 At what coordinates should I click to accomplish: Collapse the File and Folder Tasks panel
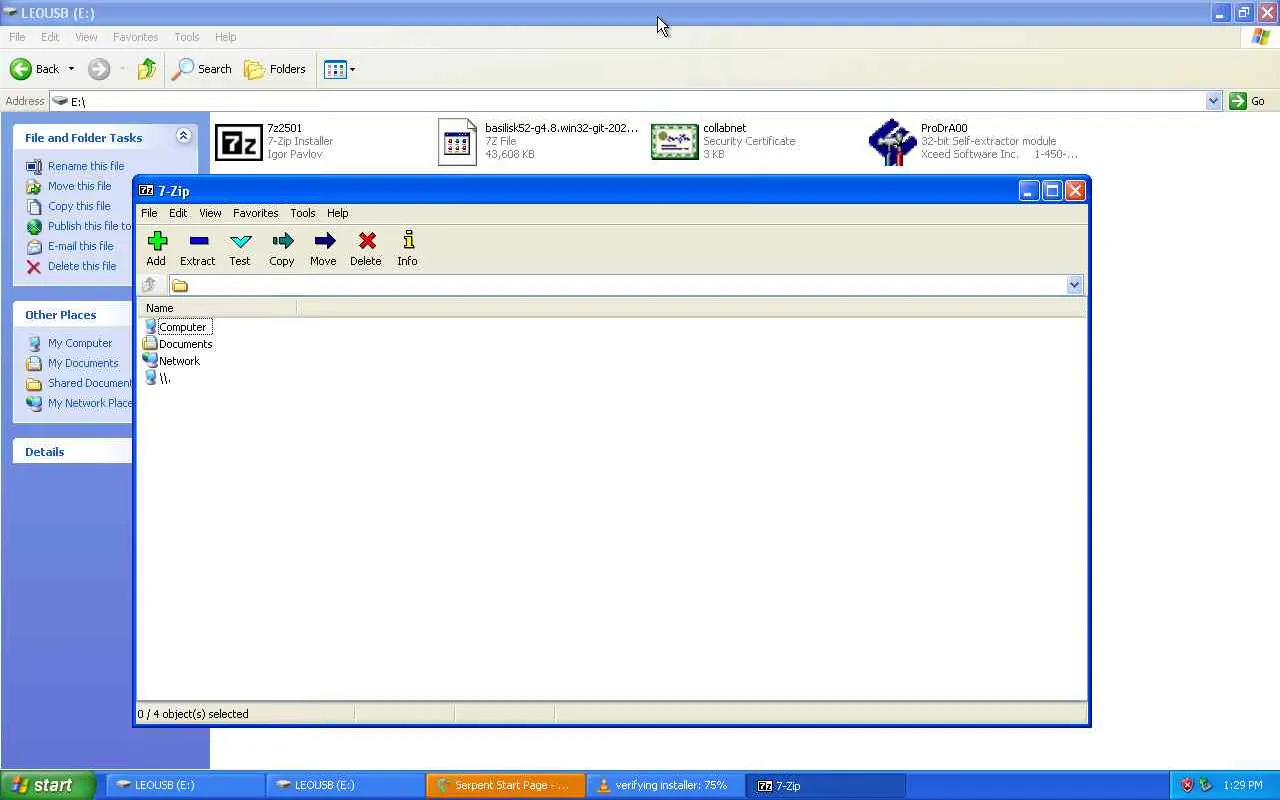click(x=183, y=136)
